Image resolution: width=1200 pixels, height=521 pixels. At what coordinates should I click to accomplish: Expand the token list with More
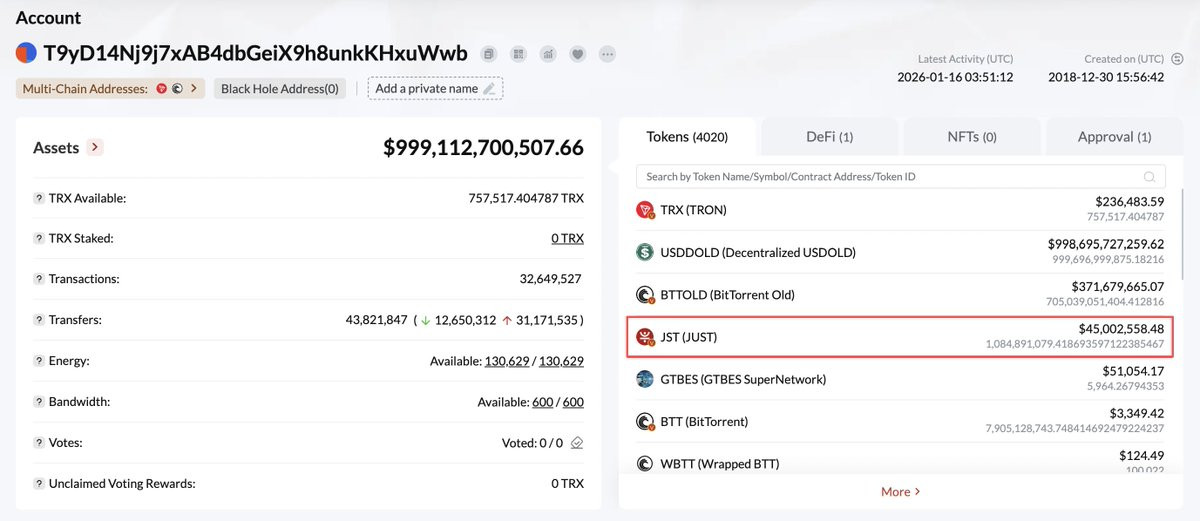pos(900,492)
